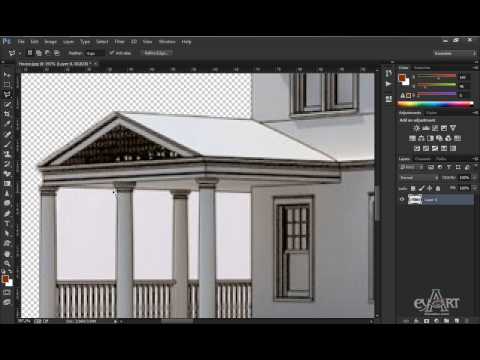This screenshot has height=360, width=480.
Task: Select the Brush tool
Action: tap(7, 144)
